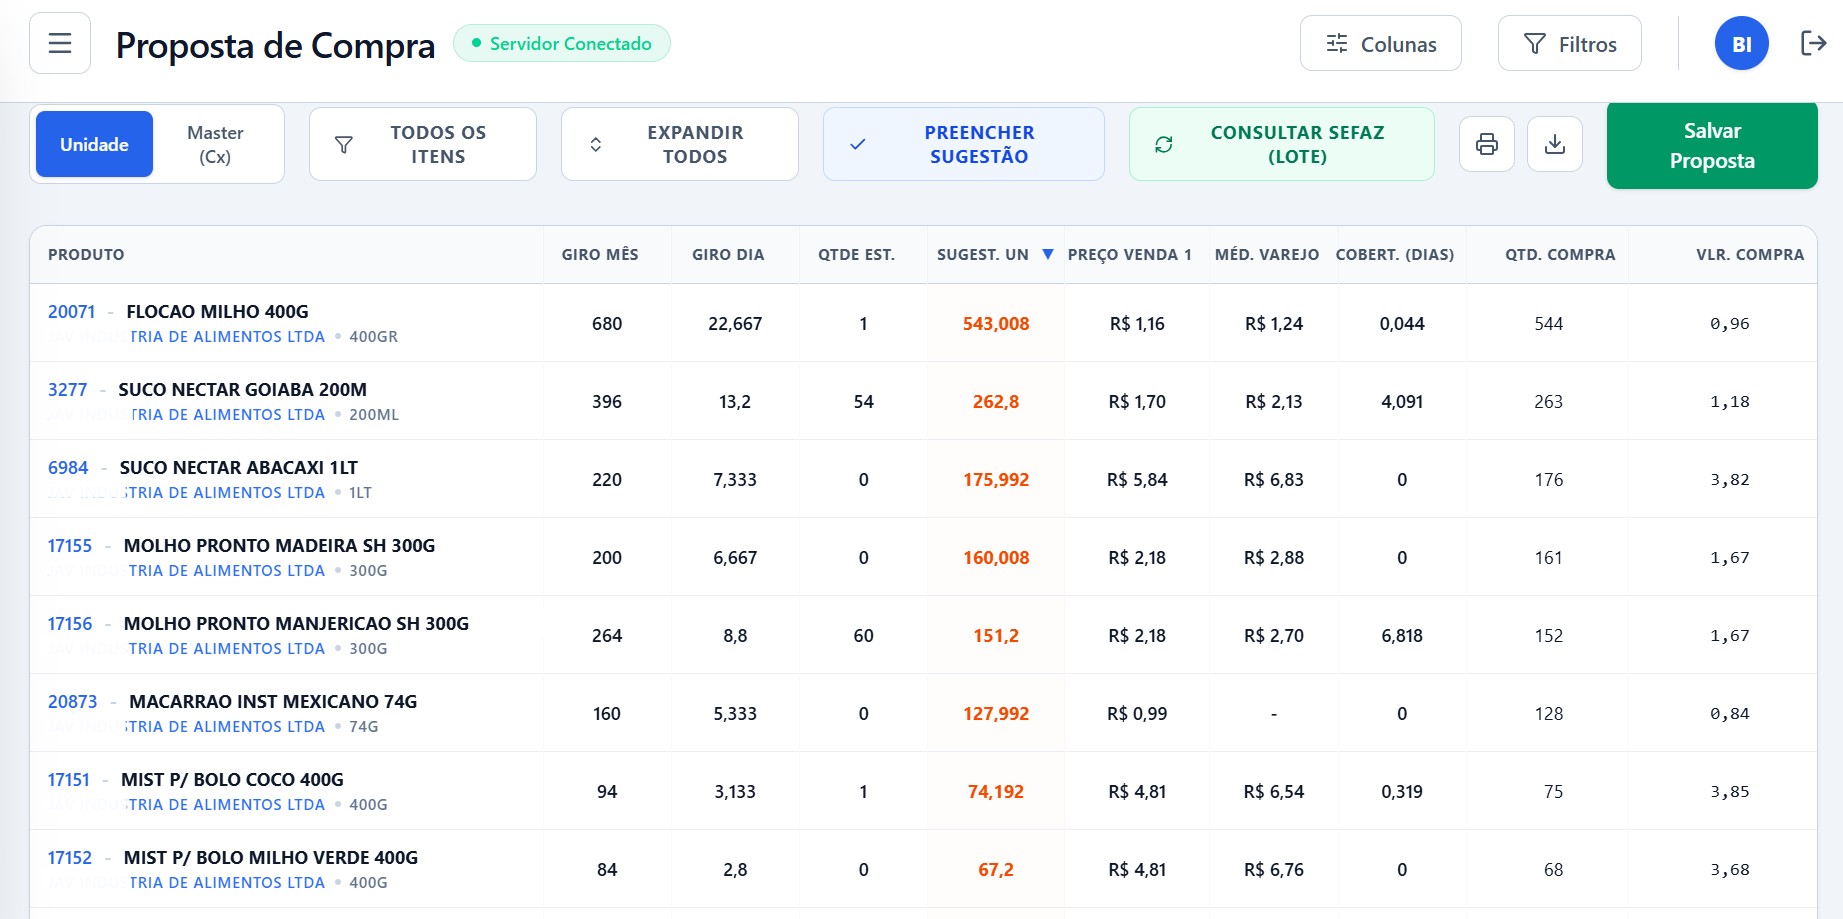The height and width of the screenshot is (919, 1843).
Task: Click the download icon button
Action: 1555,144
